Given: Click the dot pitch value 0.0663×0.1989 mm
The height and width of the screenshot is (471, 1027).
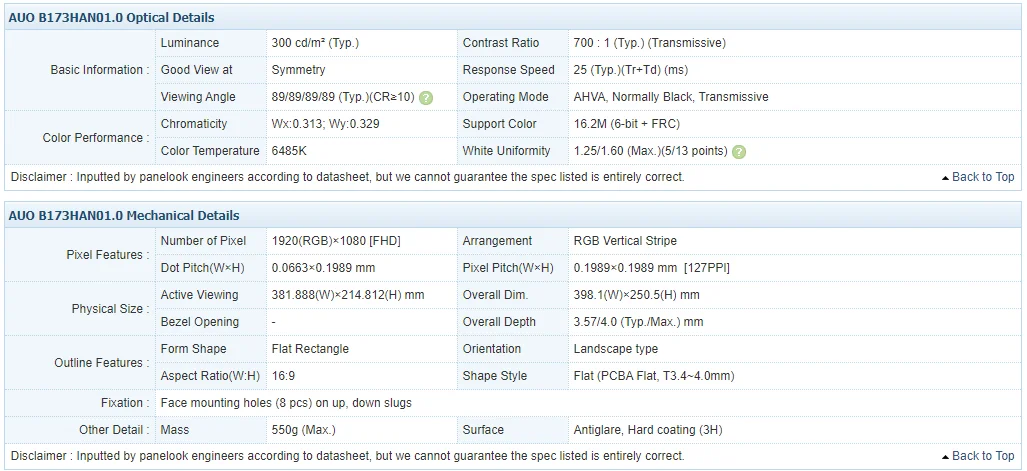Looking at the screenshot, I should point(324,268).
